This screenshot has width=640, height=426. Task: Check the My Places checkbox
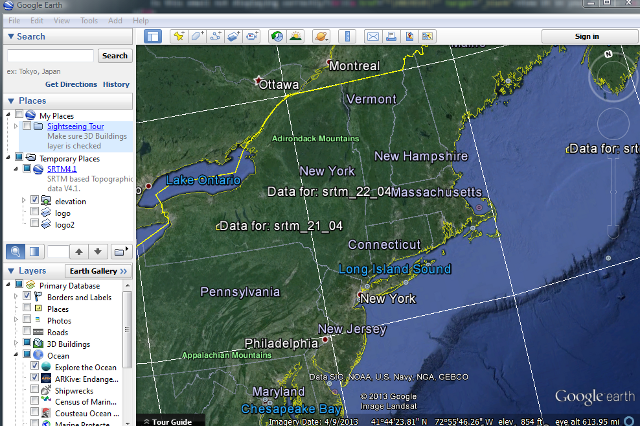19,113
